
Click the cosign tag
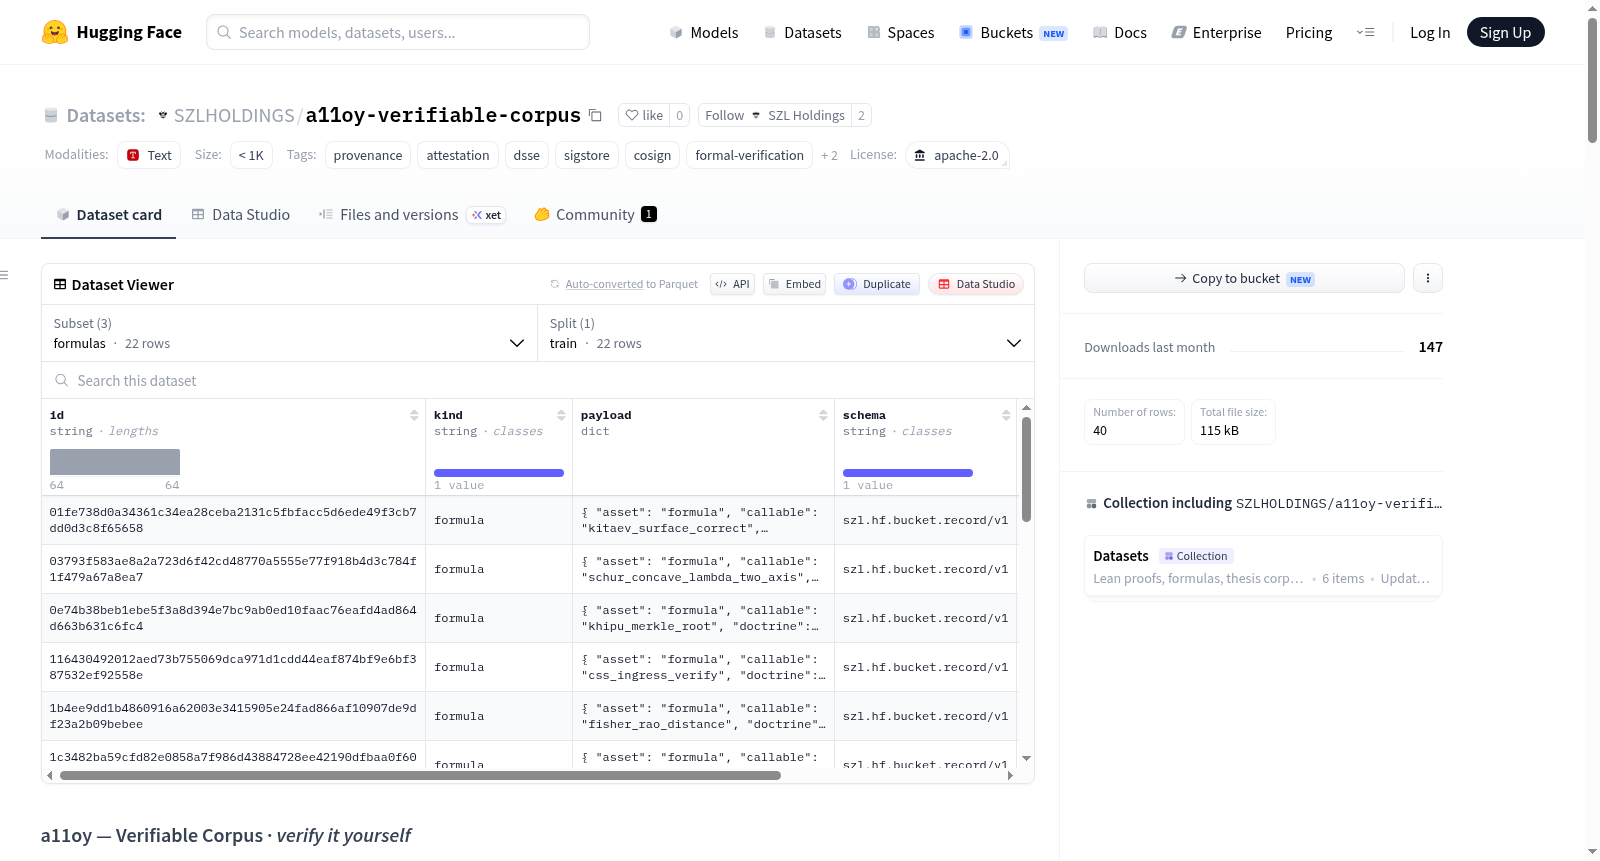pyautogui.click(x=652, y=155)
